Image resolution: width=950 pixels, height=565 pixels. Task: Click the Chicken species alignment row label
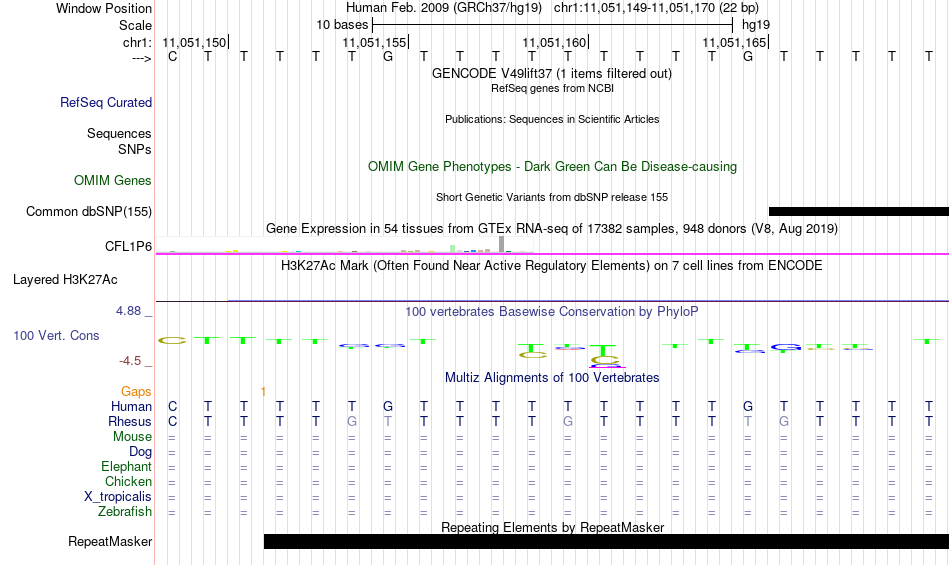(x=128, y=481)
